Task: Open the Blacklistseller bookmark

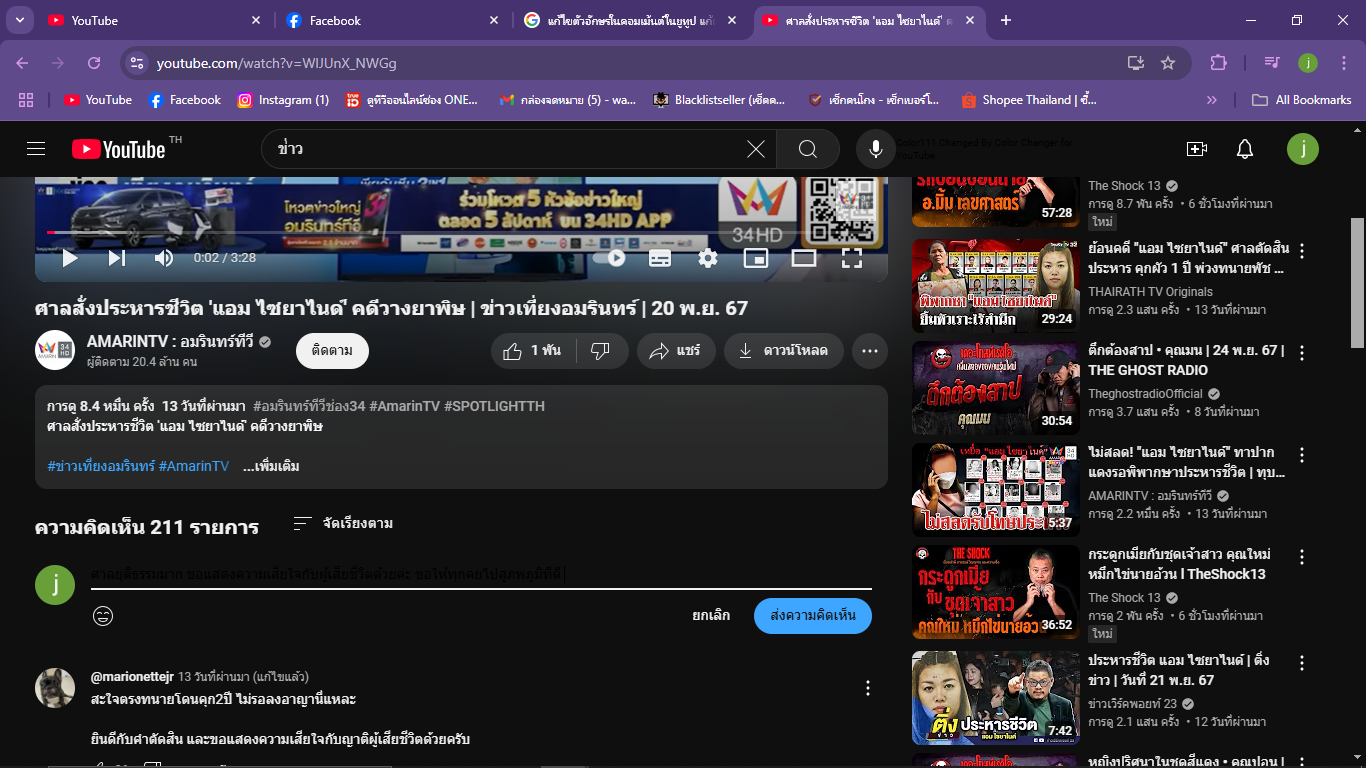Action: (719, 100)
